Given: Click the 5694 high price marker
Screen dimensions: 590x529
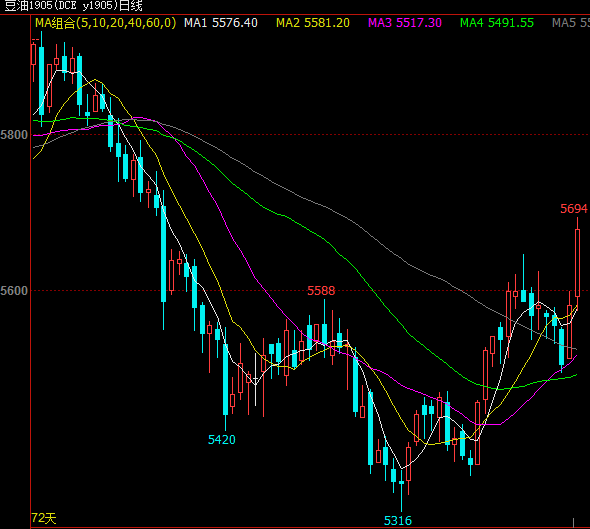Looking at the screenshot, I should click(x=573, y=209).
